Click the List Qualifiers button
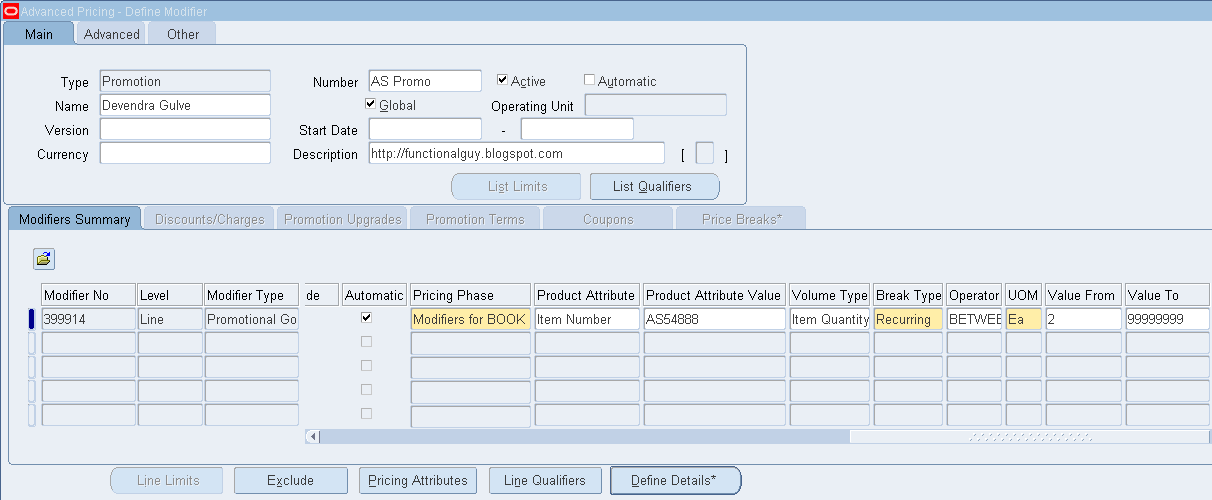 (x=654, y=187)
